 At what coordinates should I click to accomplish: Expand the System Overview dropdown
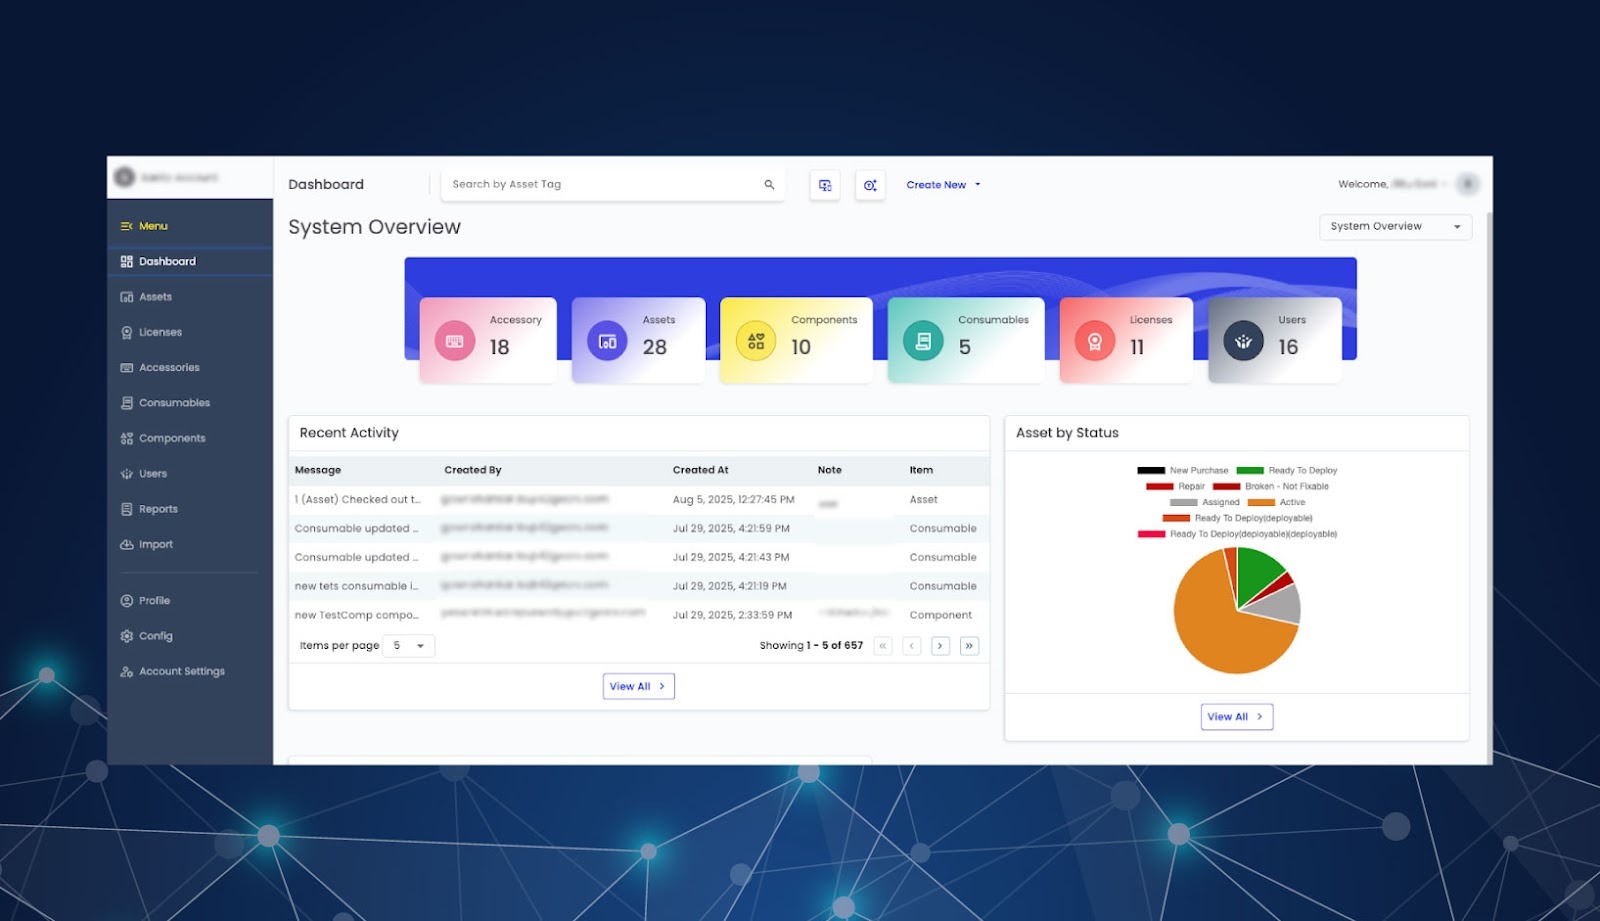1394,227
